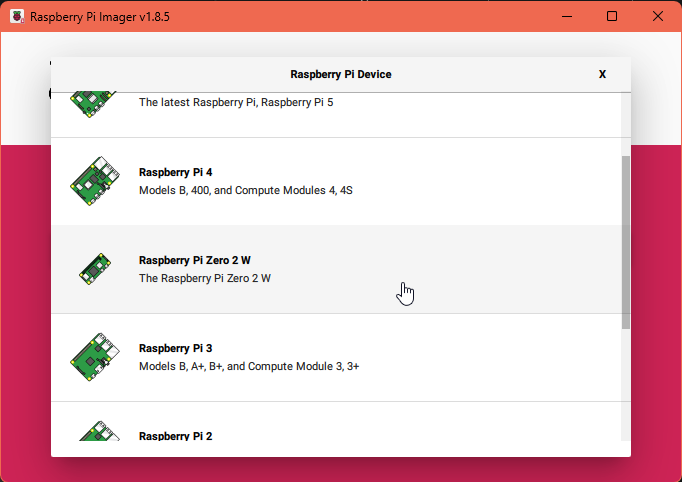Viewport: 682px width, 482px height.
Task: Minimize the Raspberry Pi Imager window
Action: click(567, 17)
